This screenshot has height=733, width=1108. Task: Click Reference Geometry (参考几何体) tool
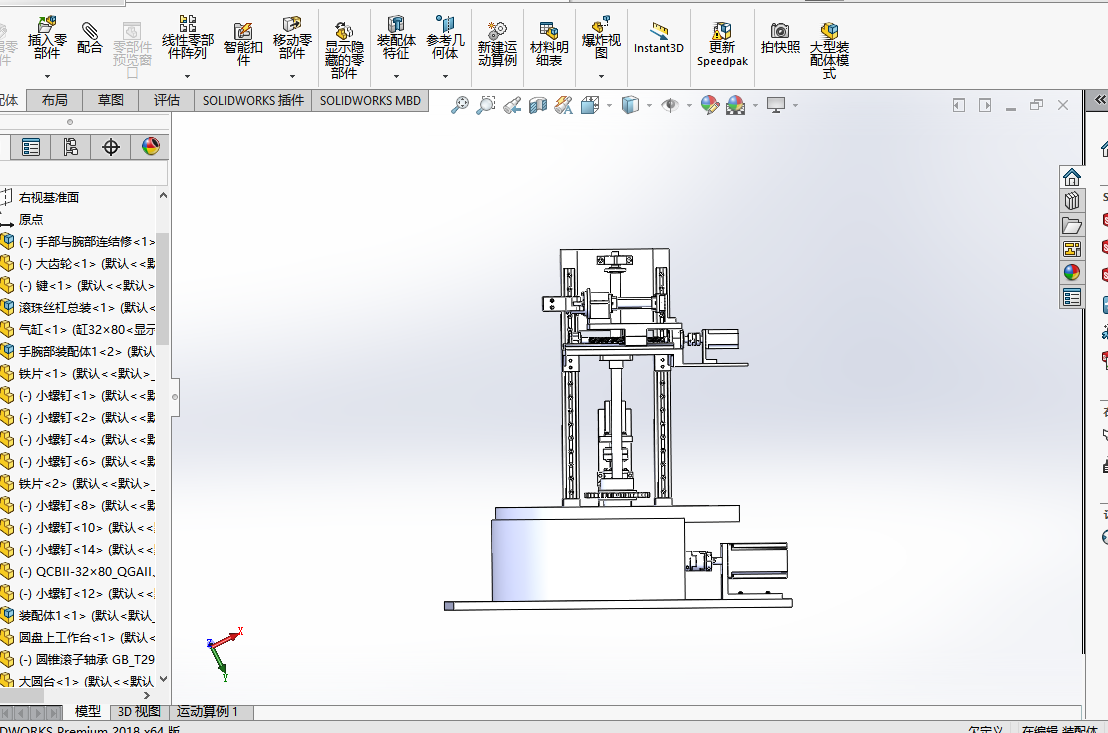click(445, 38)
